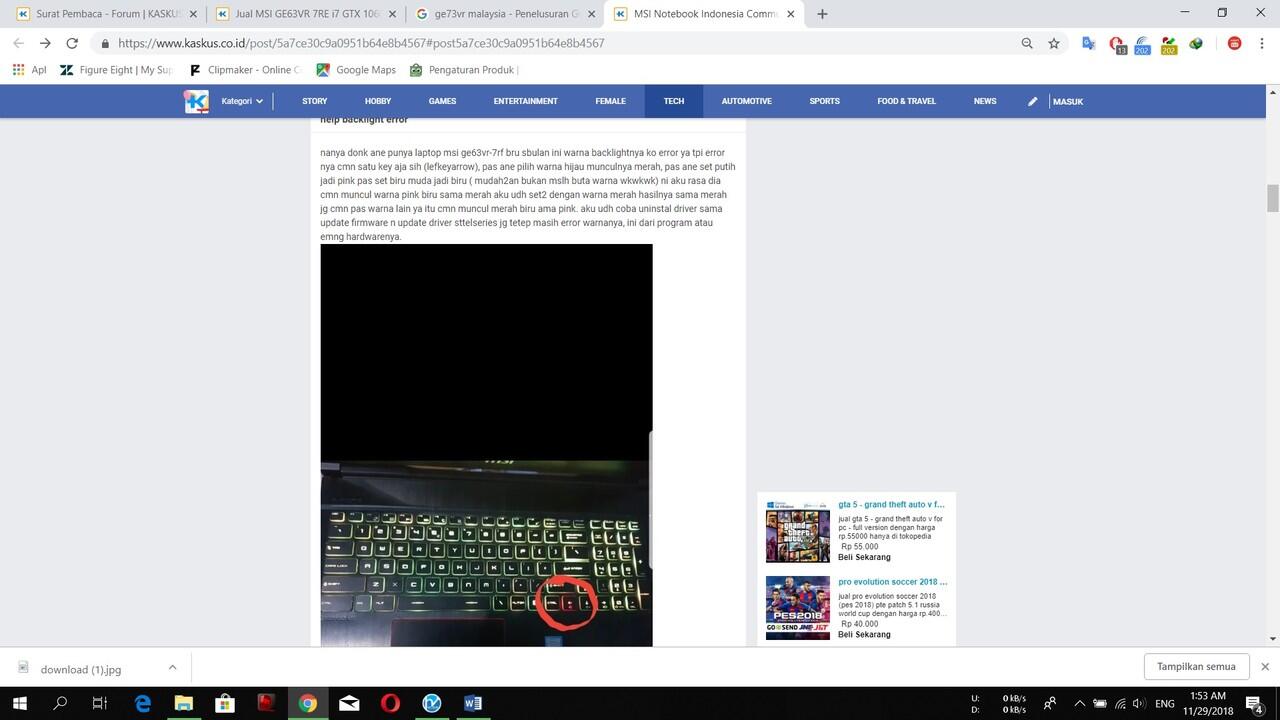Open the Apps bookmarks shortcut

29,70
